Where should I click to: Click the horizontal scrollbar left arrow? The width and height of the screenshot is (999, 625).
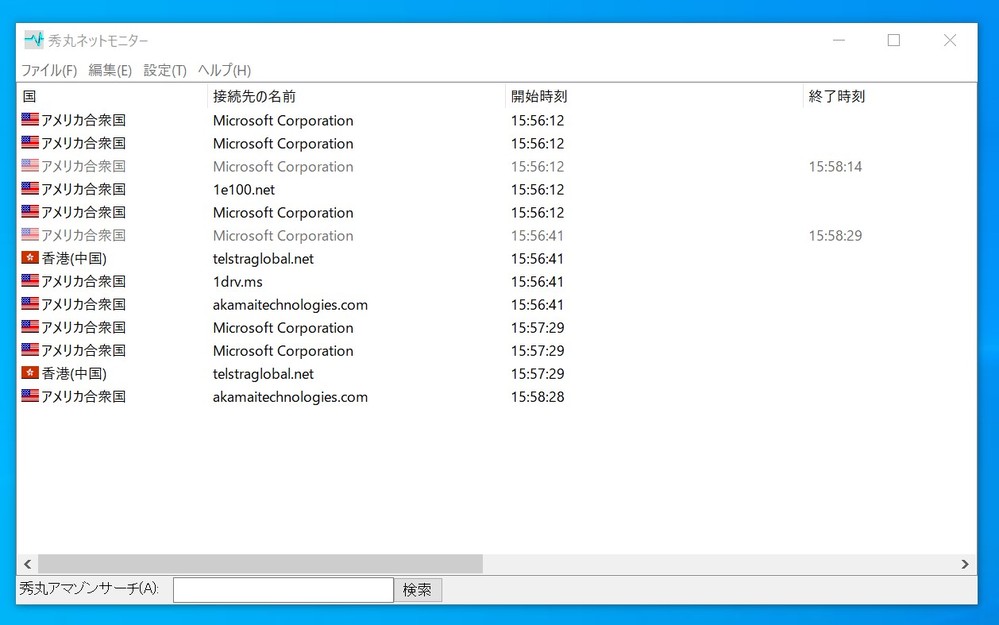click(x=27, y=564)
